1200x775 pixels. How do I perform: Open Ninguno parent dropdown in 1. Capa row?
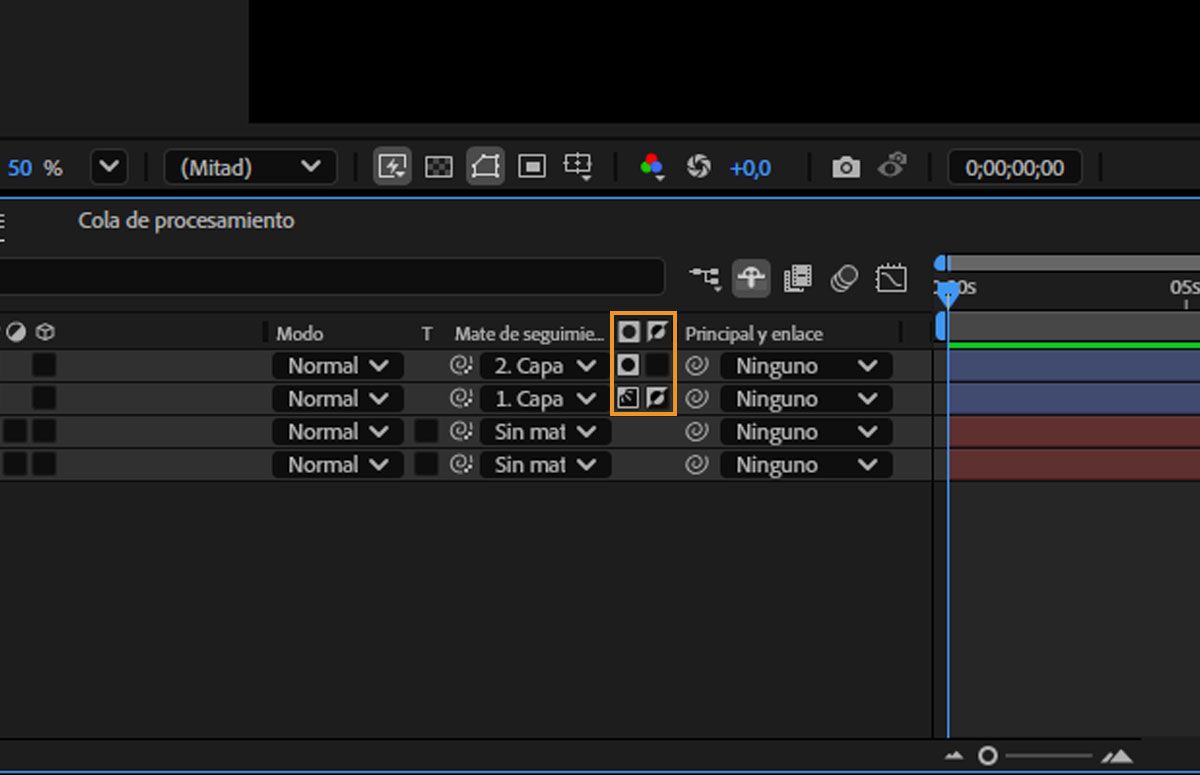coord(806,399)
